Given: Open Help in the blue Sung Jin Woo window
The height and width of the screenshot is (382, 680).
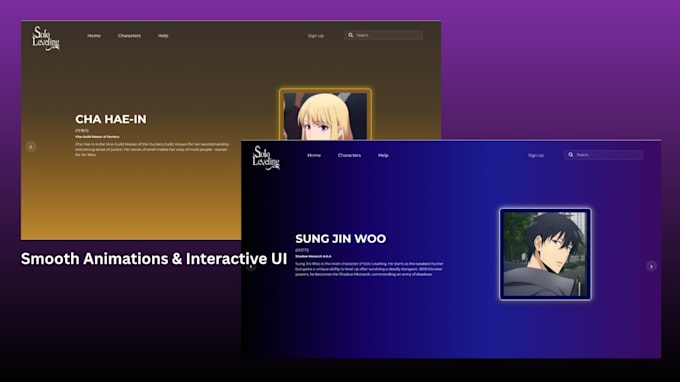Looking at the screenshot, I should pyautogui.click(x=383, y=155).
